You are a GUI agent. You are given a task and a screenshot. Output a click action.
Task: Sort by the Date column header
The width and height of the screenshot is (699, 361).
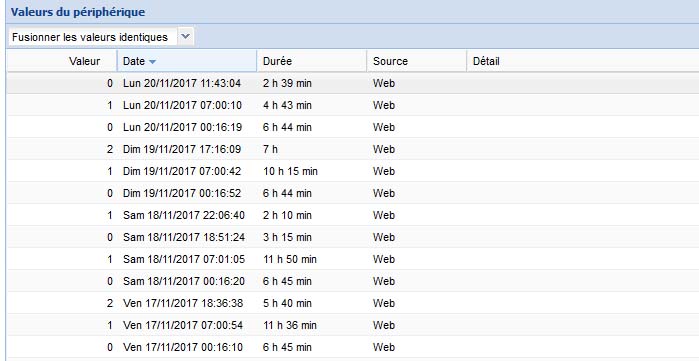point(187,61)
